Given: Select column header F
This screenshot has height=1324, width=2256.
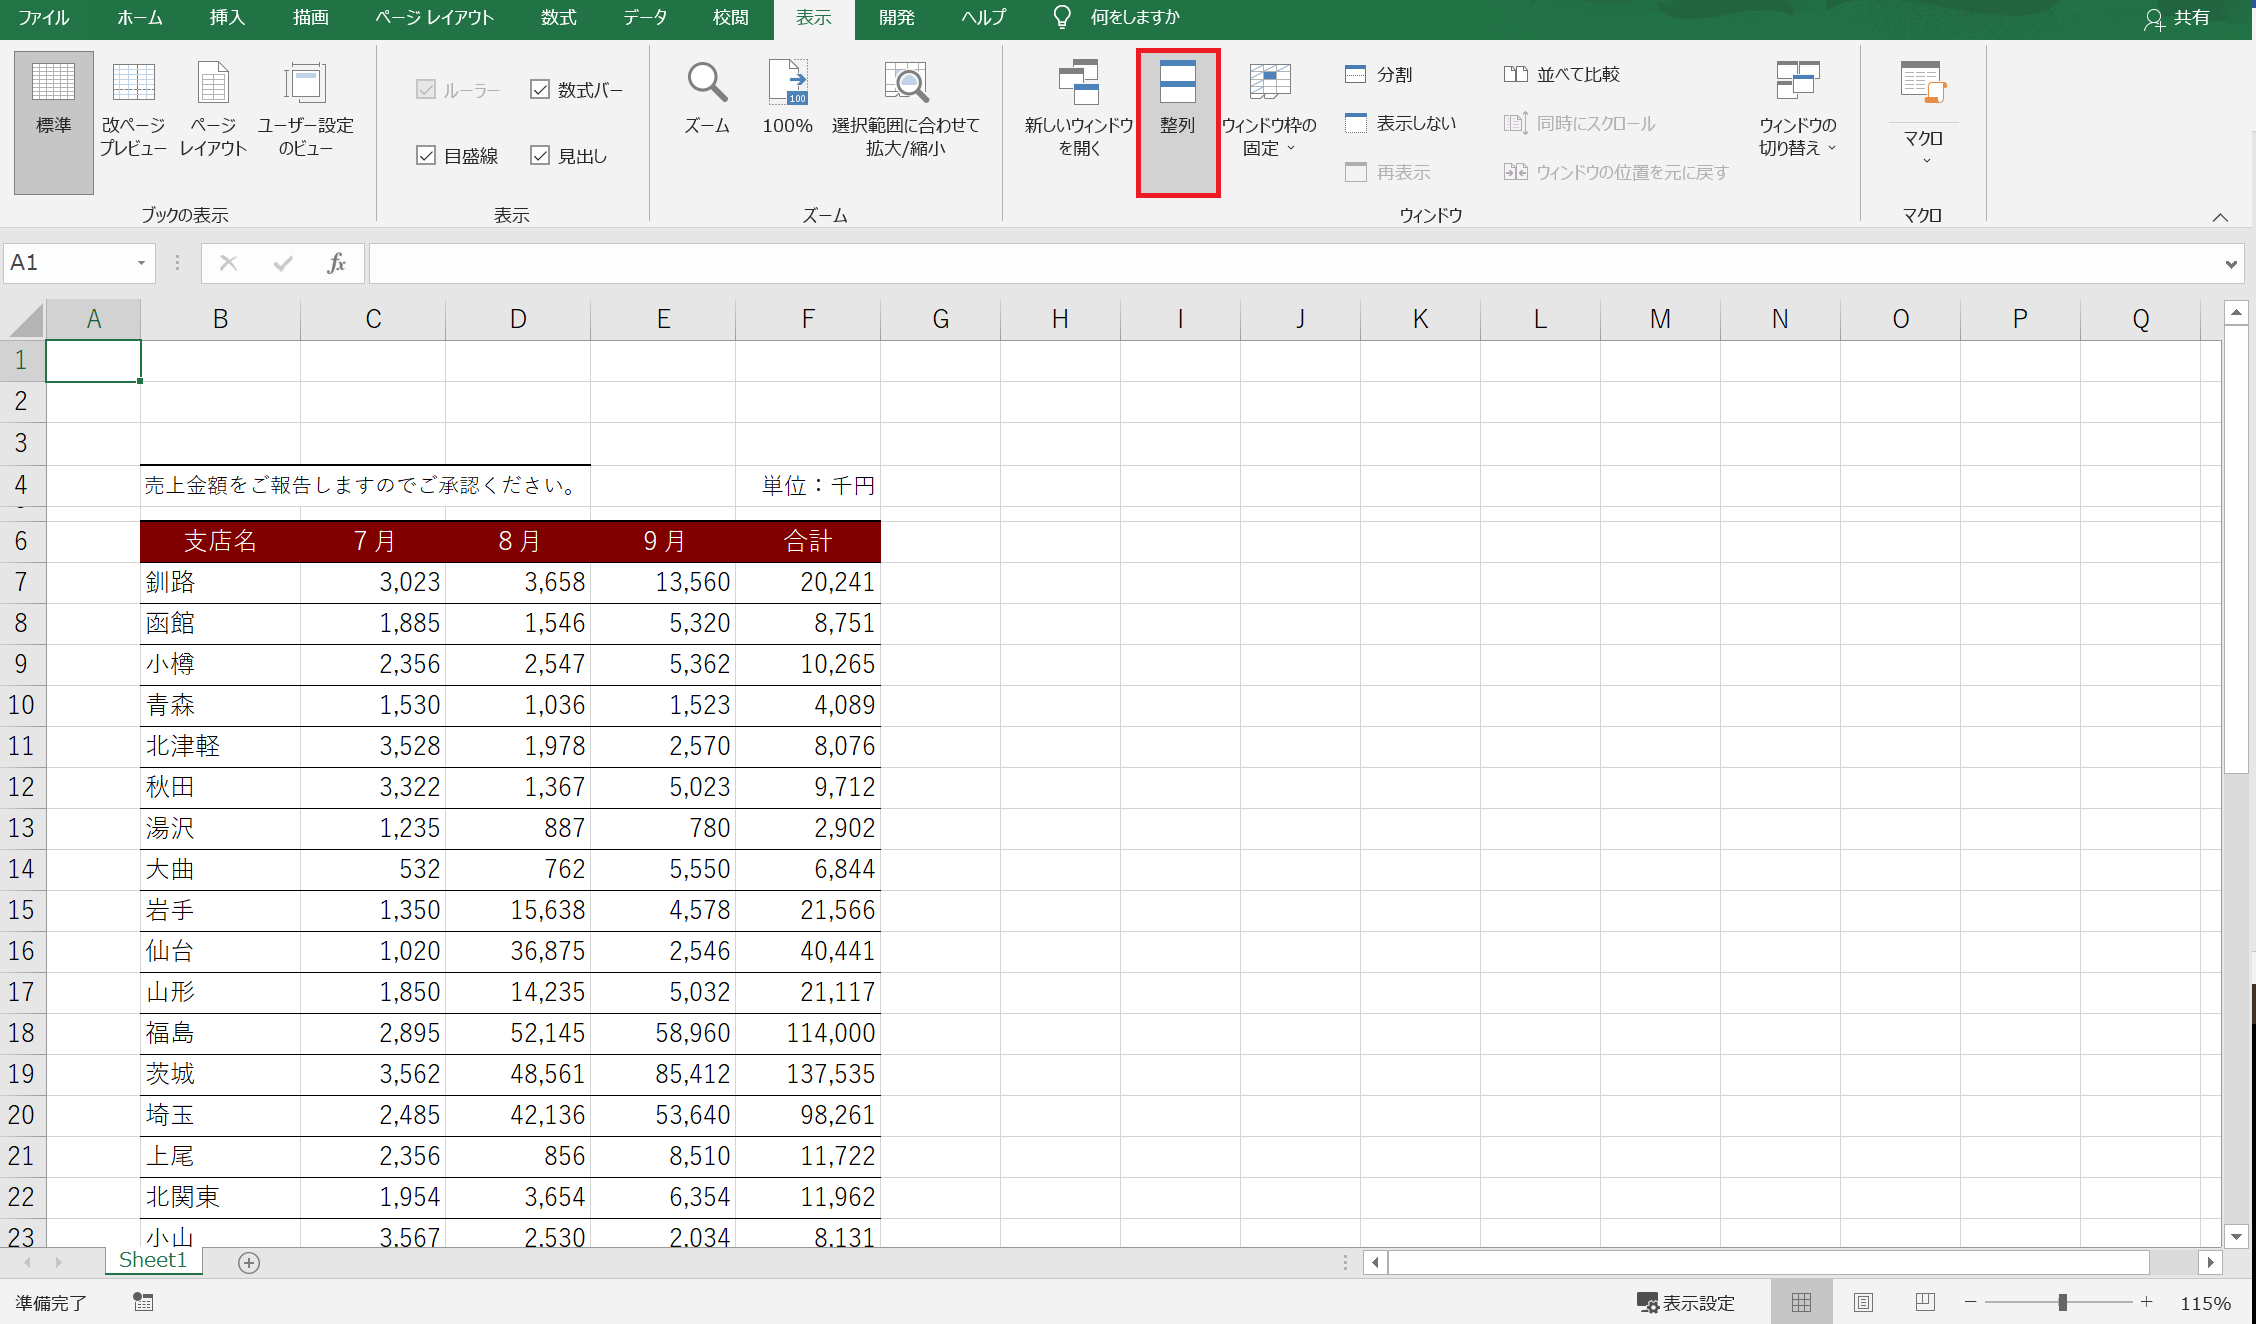Looking at the screenshot, I should 808,319.
